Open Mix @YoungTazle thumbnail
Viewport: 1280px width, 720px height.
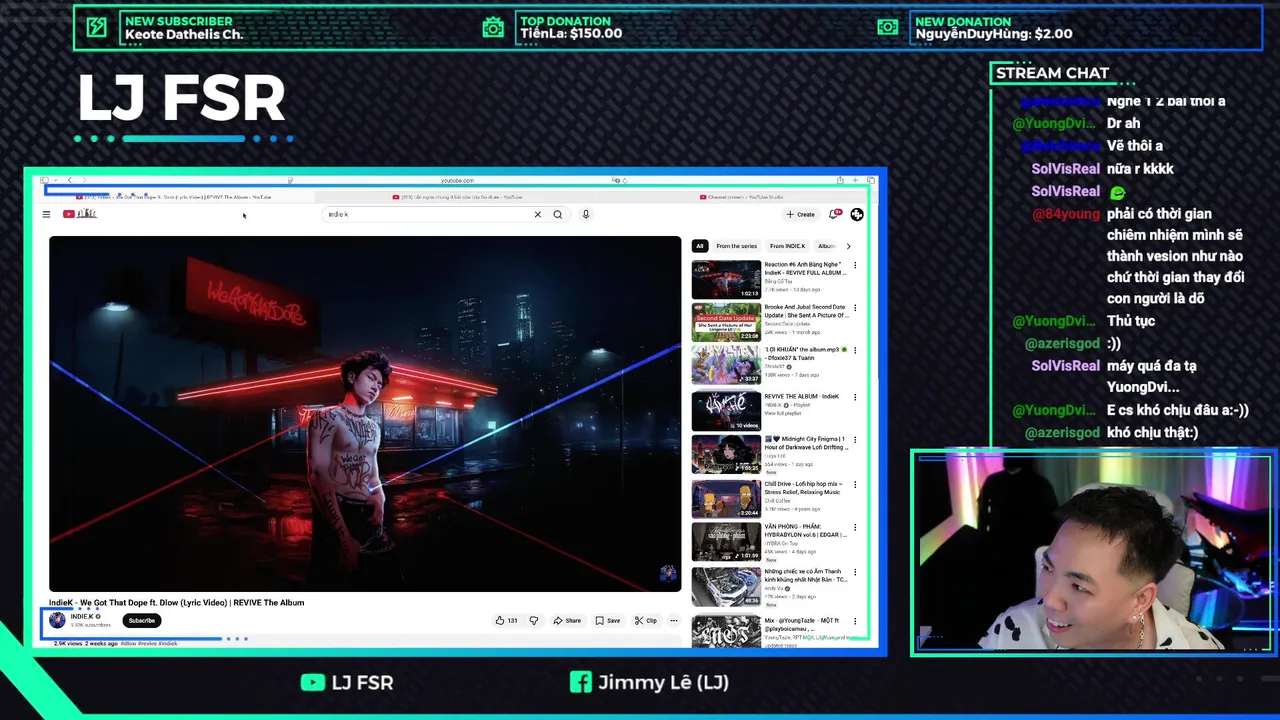pos(726,630)
